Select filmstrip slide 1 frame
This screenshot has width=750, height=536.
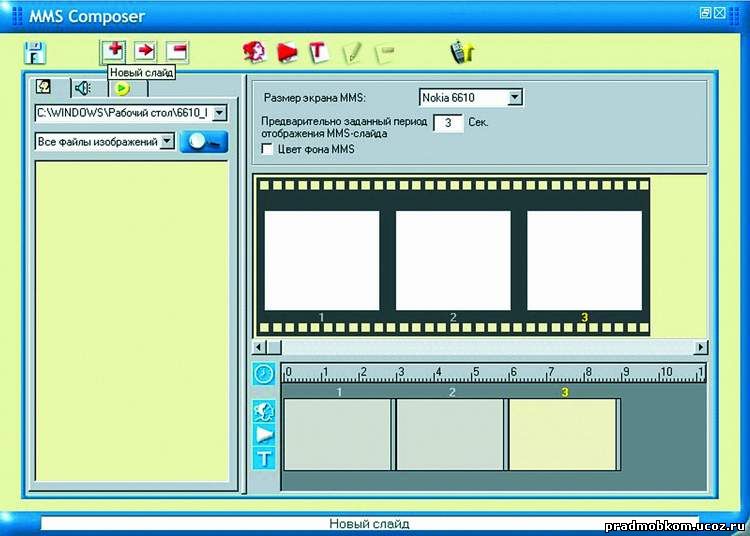point(322,261)
